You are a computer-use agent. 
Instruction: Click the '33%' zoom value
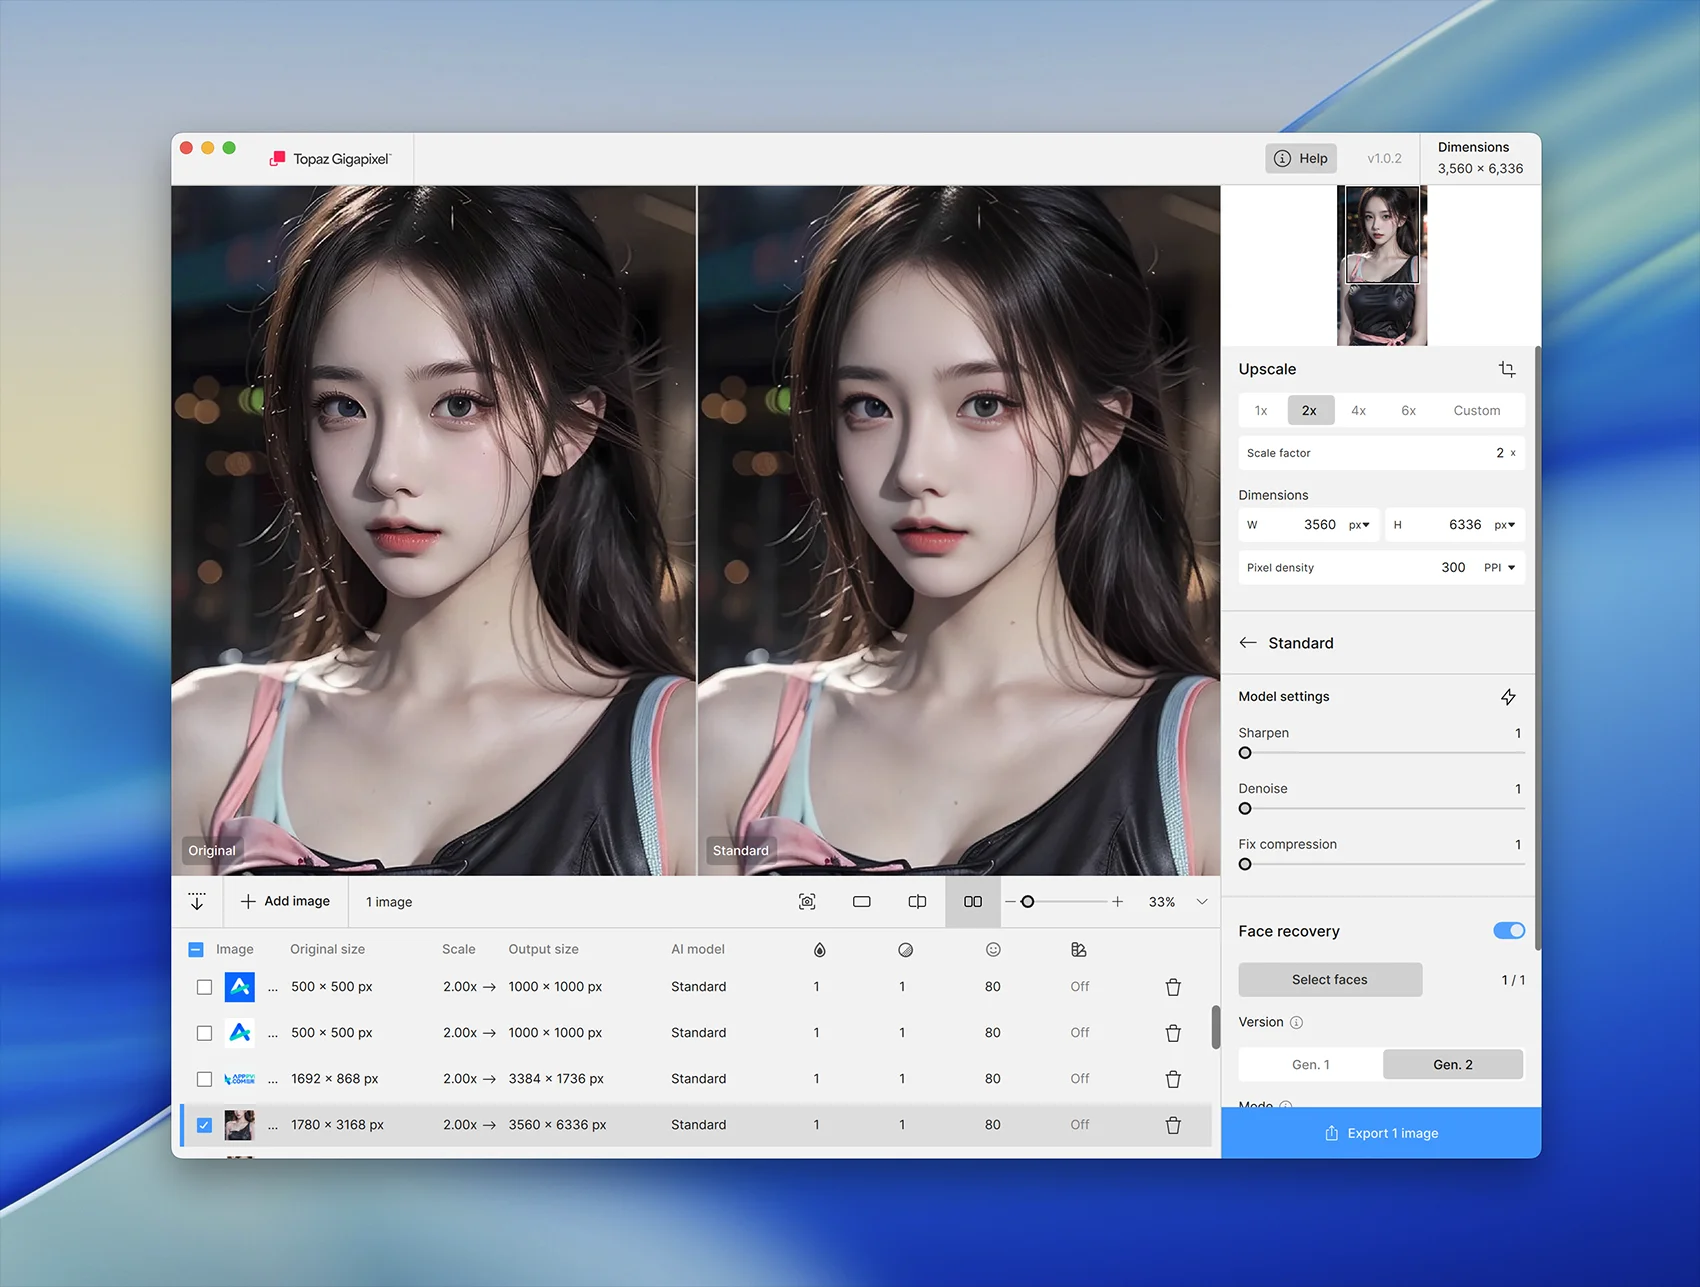[x=1162, y=902]
